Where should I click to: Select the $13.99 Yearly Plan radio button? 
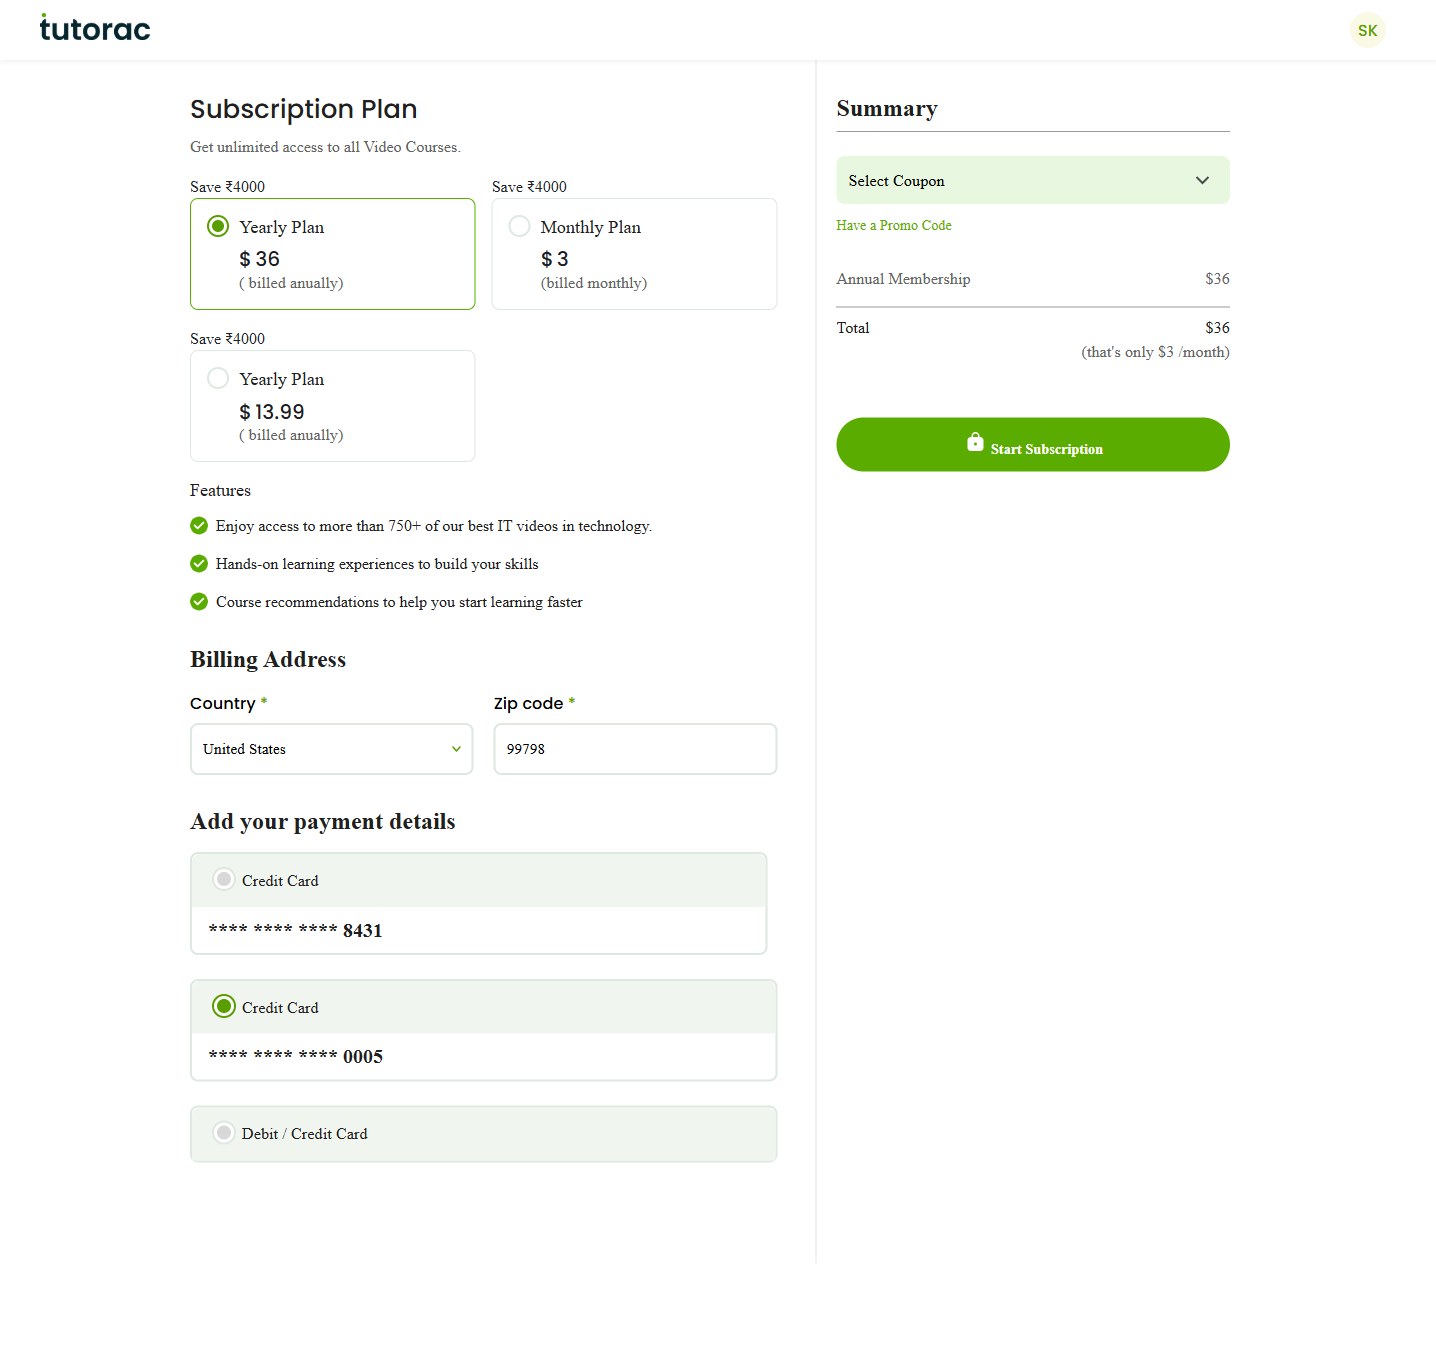218,378
